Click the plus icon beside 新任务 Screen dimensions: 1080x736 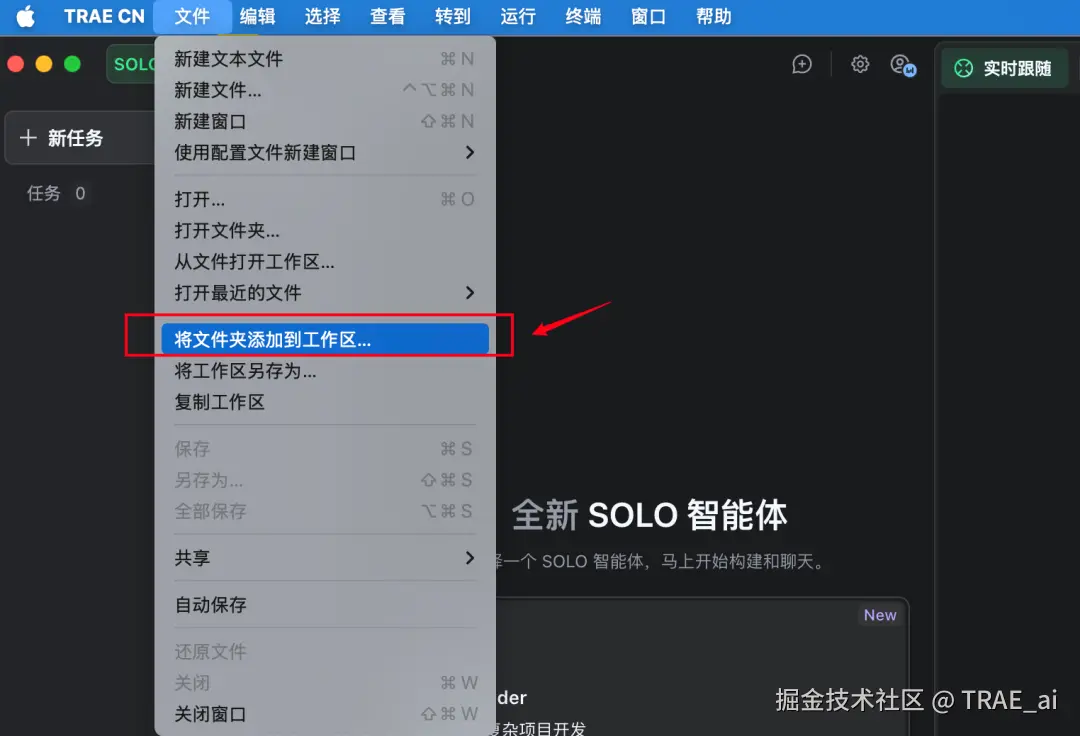tap(28, 138)
